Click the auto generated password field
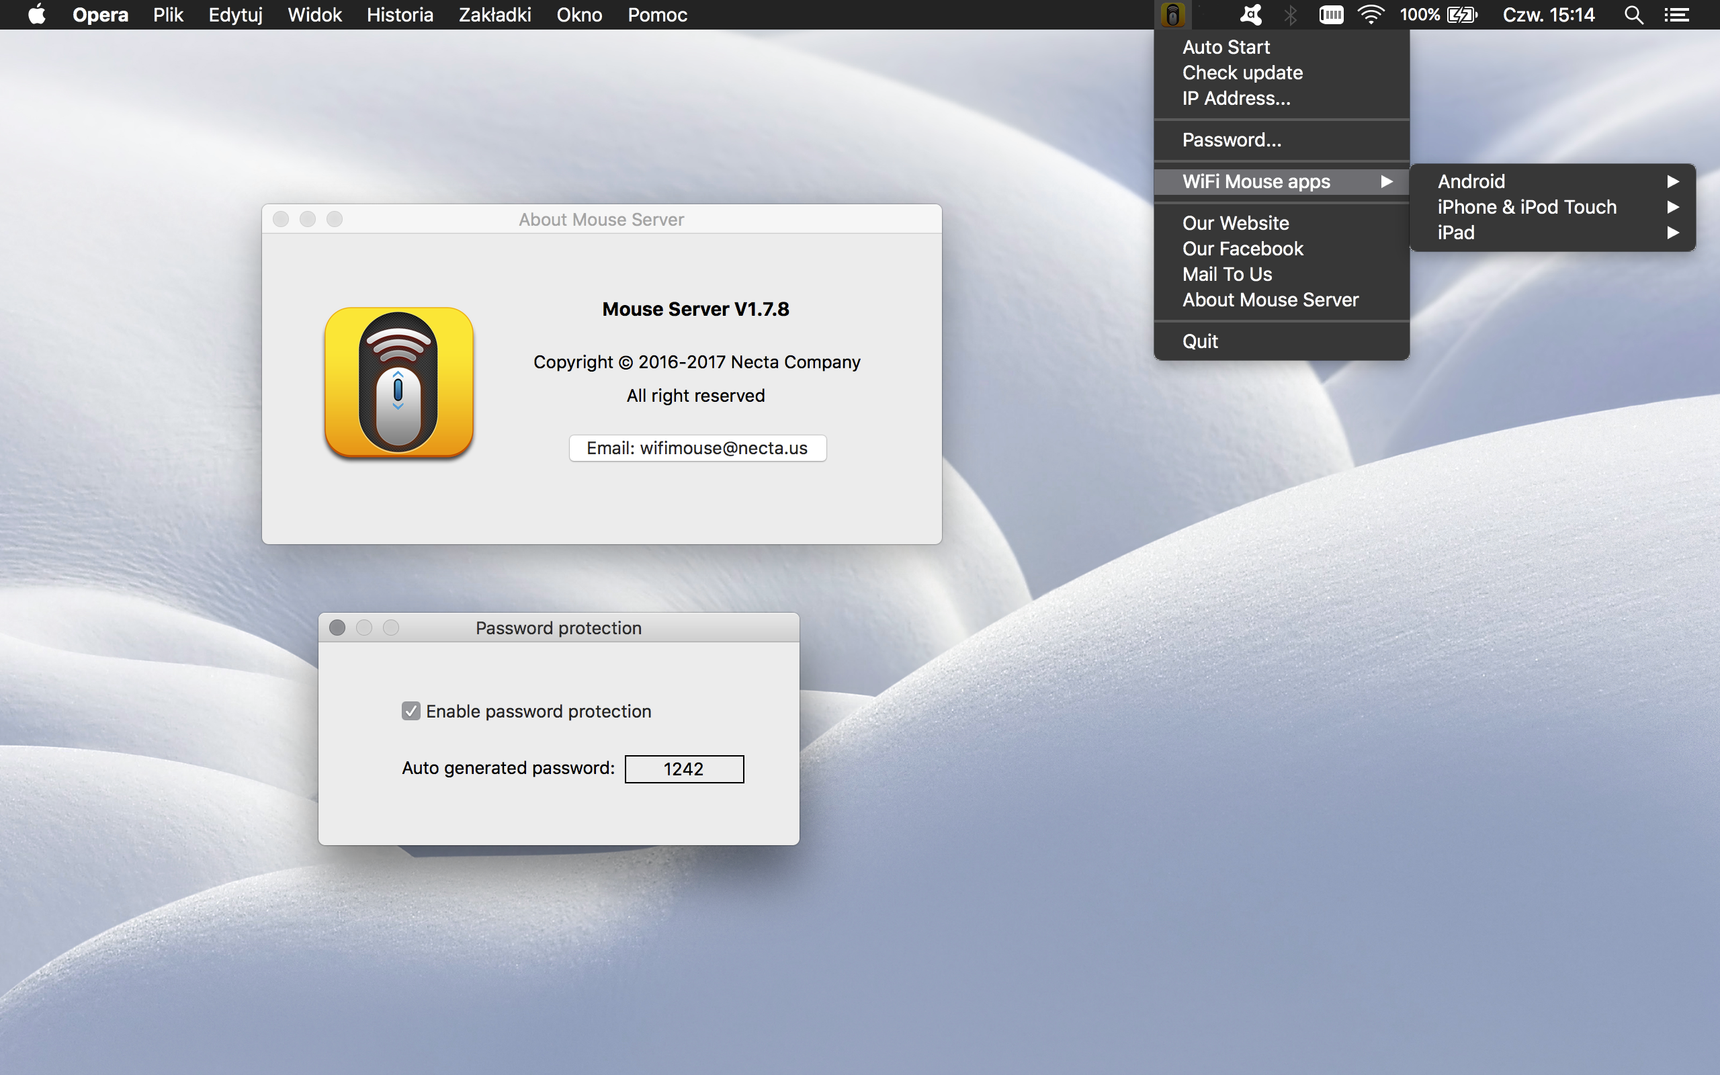 tap(684, 769)
